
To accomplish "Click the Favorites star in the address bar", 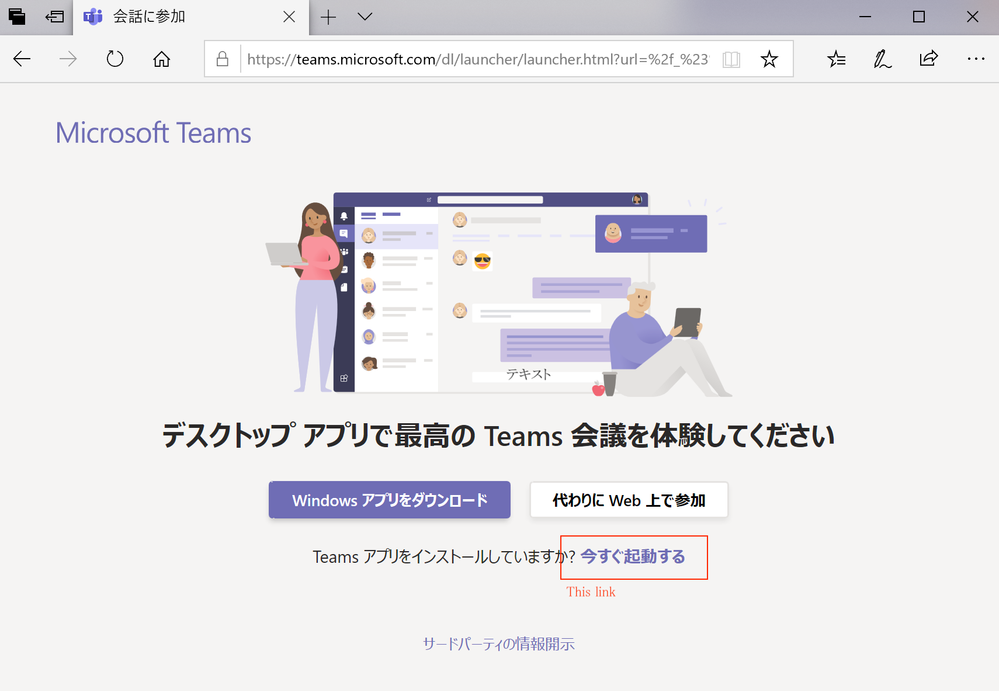I will [769, 60].
